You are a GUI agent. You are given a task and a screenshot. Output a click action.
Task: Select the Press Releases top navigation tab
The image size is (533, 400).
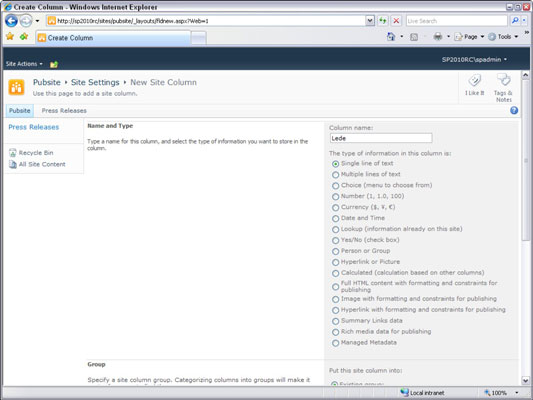click(64, 110)
